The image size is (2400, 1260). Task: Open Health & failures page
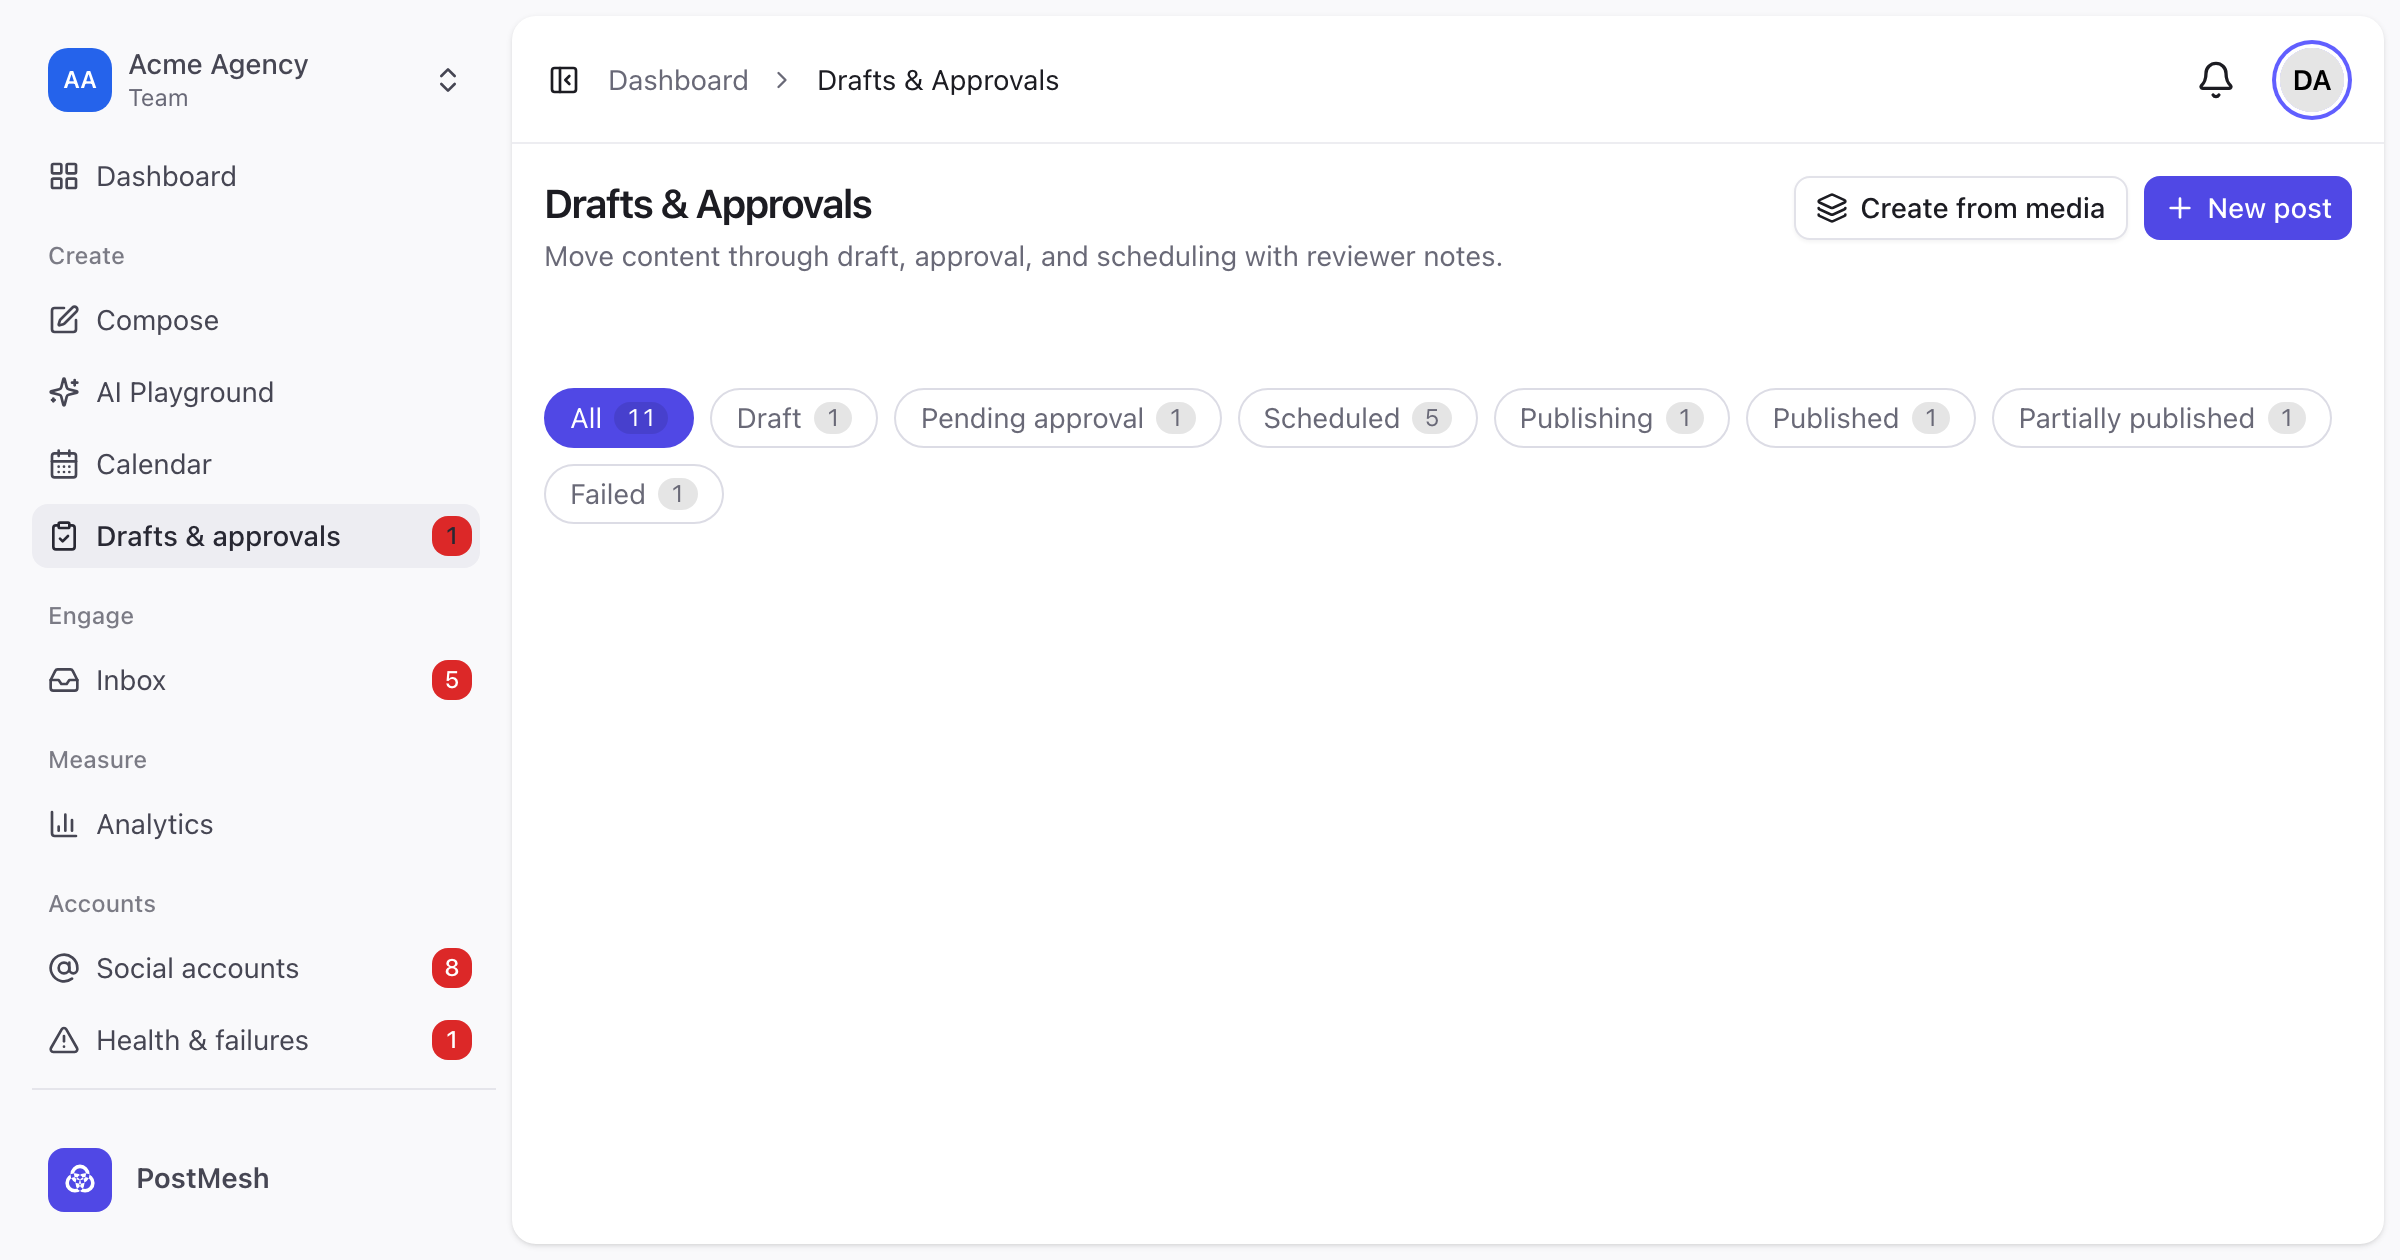click(x=256, y=1040)
